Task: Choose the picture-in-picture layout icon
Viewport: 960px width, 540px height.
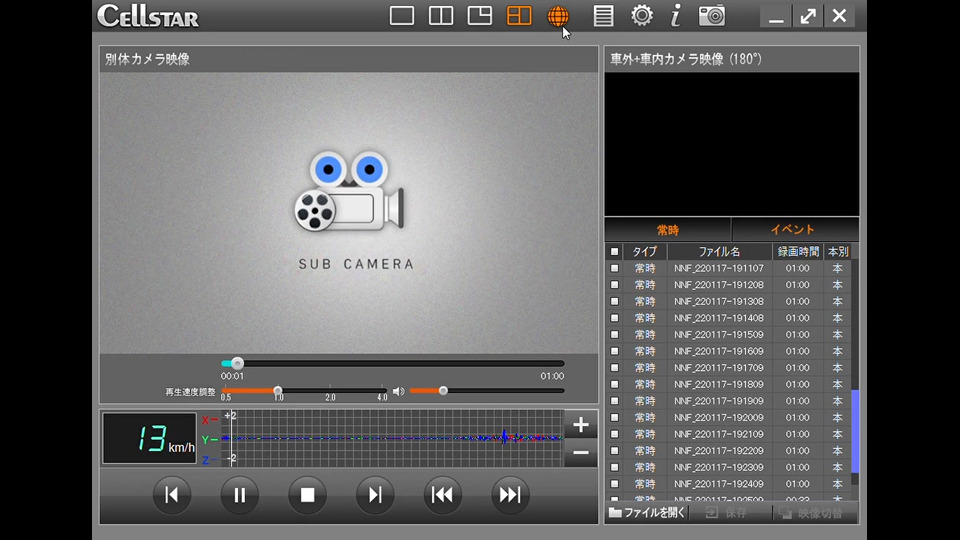Action: 480,16
